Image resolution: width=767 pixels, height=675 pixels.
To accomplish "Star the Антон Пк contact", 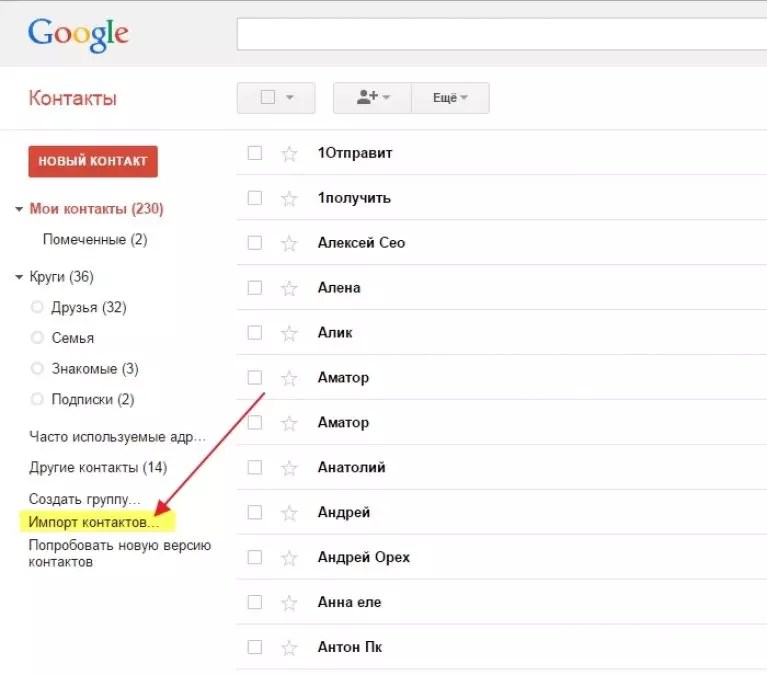I will click(x=289, y=648).
